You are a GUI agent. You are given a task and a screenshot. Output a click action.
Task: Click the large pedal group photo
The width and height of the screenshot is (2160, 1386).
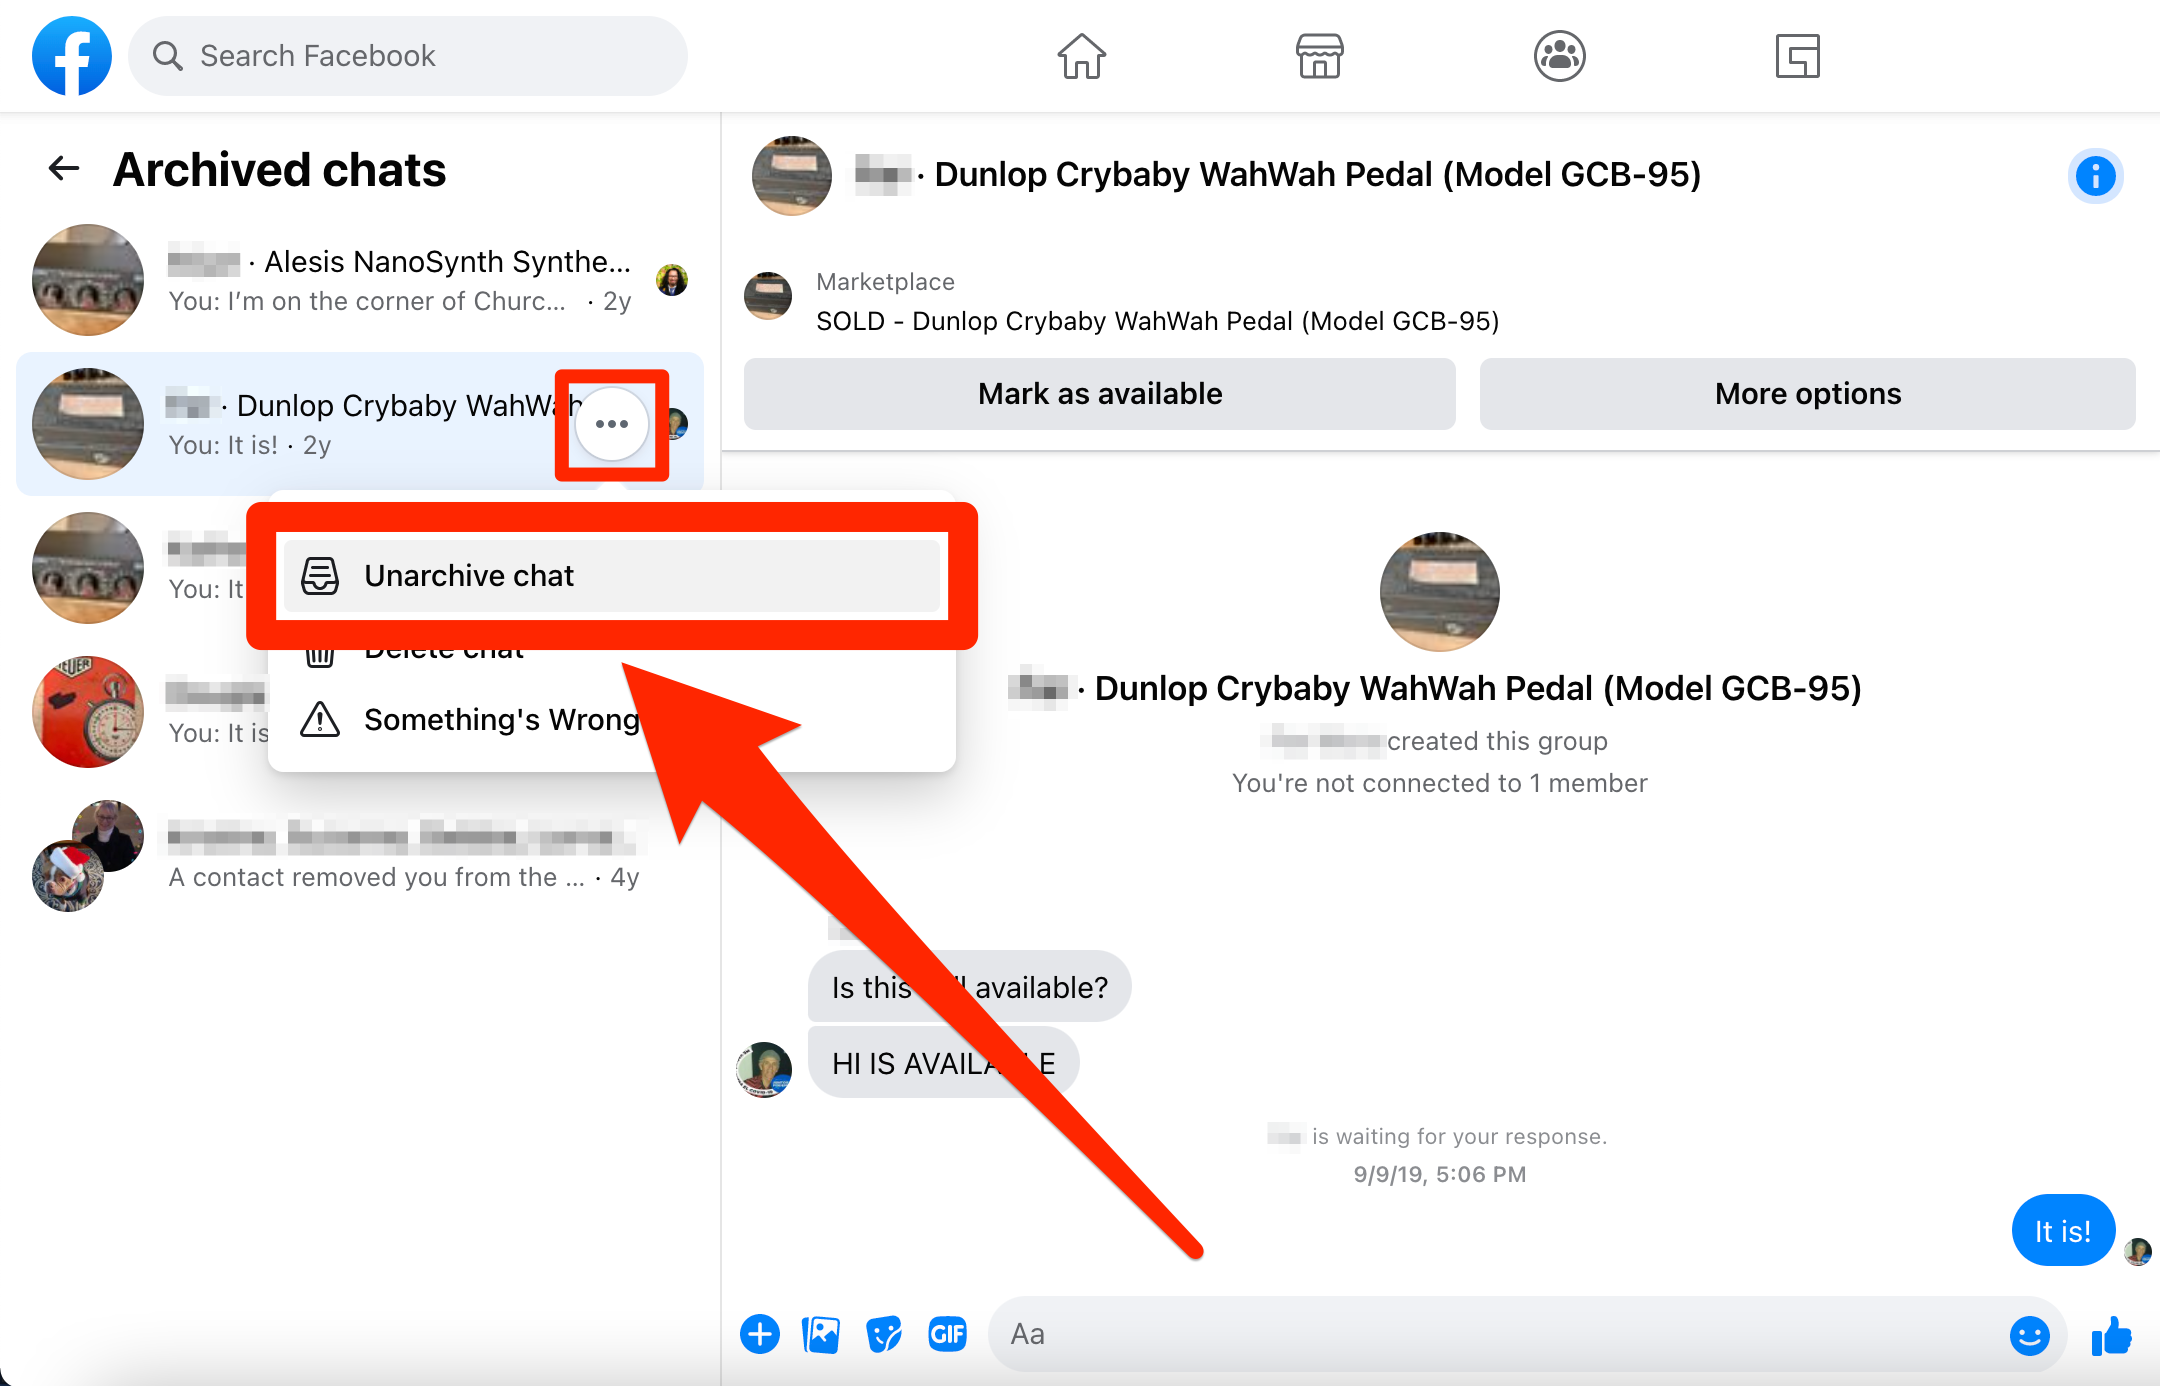point(1440,592)
